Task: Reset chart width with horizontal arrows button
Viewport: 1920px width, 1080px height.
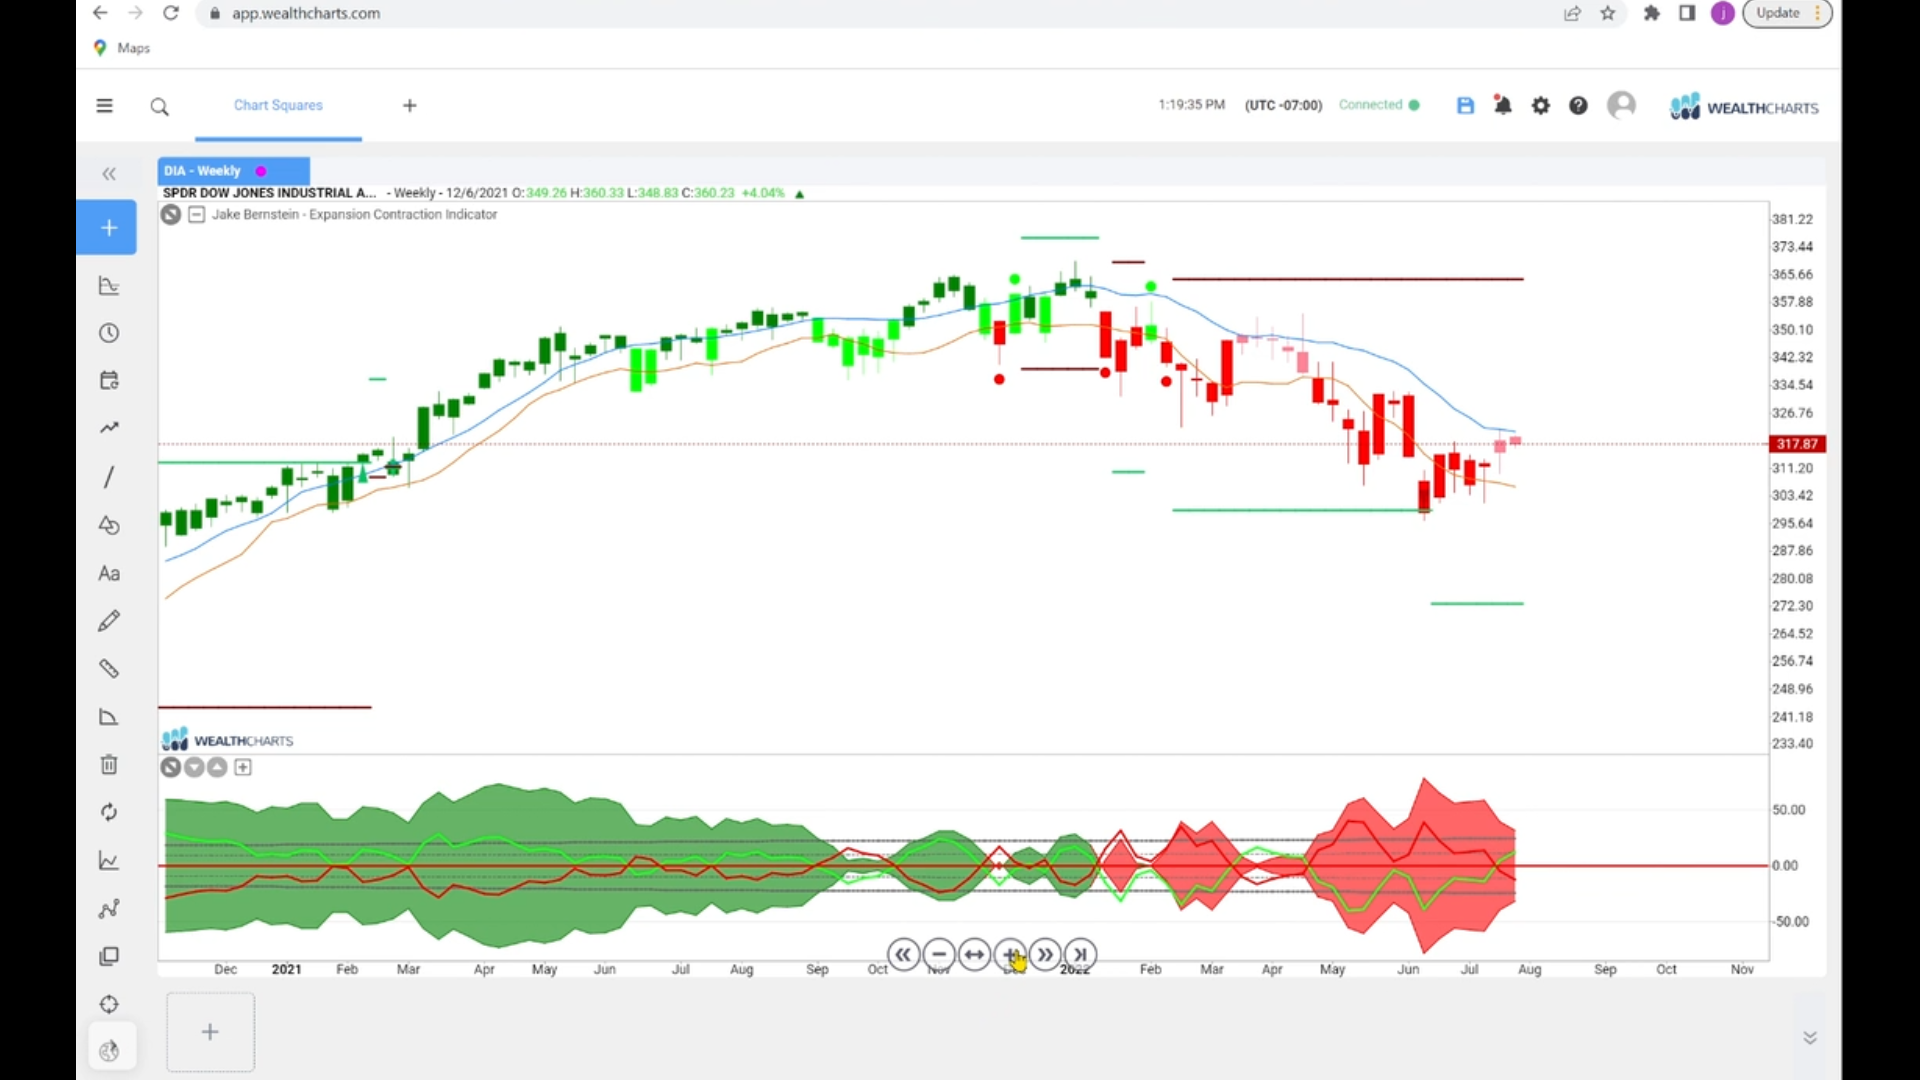Action: [974, 955]
